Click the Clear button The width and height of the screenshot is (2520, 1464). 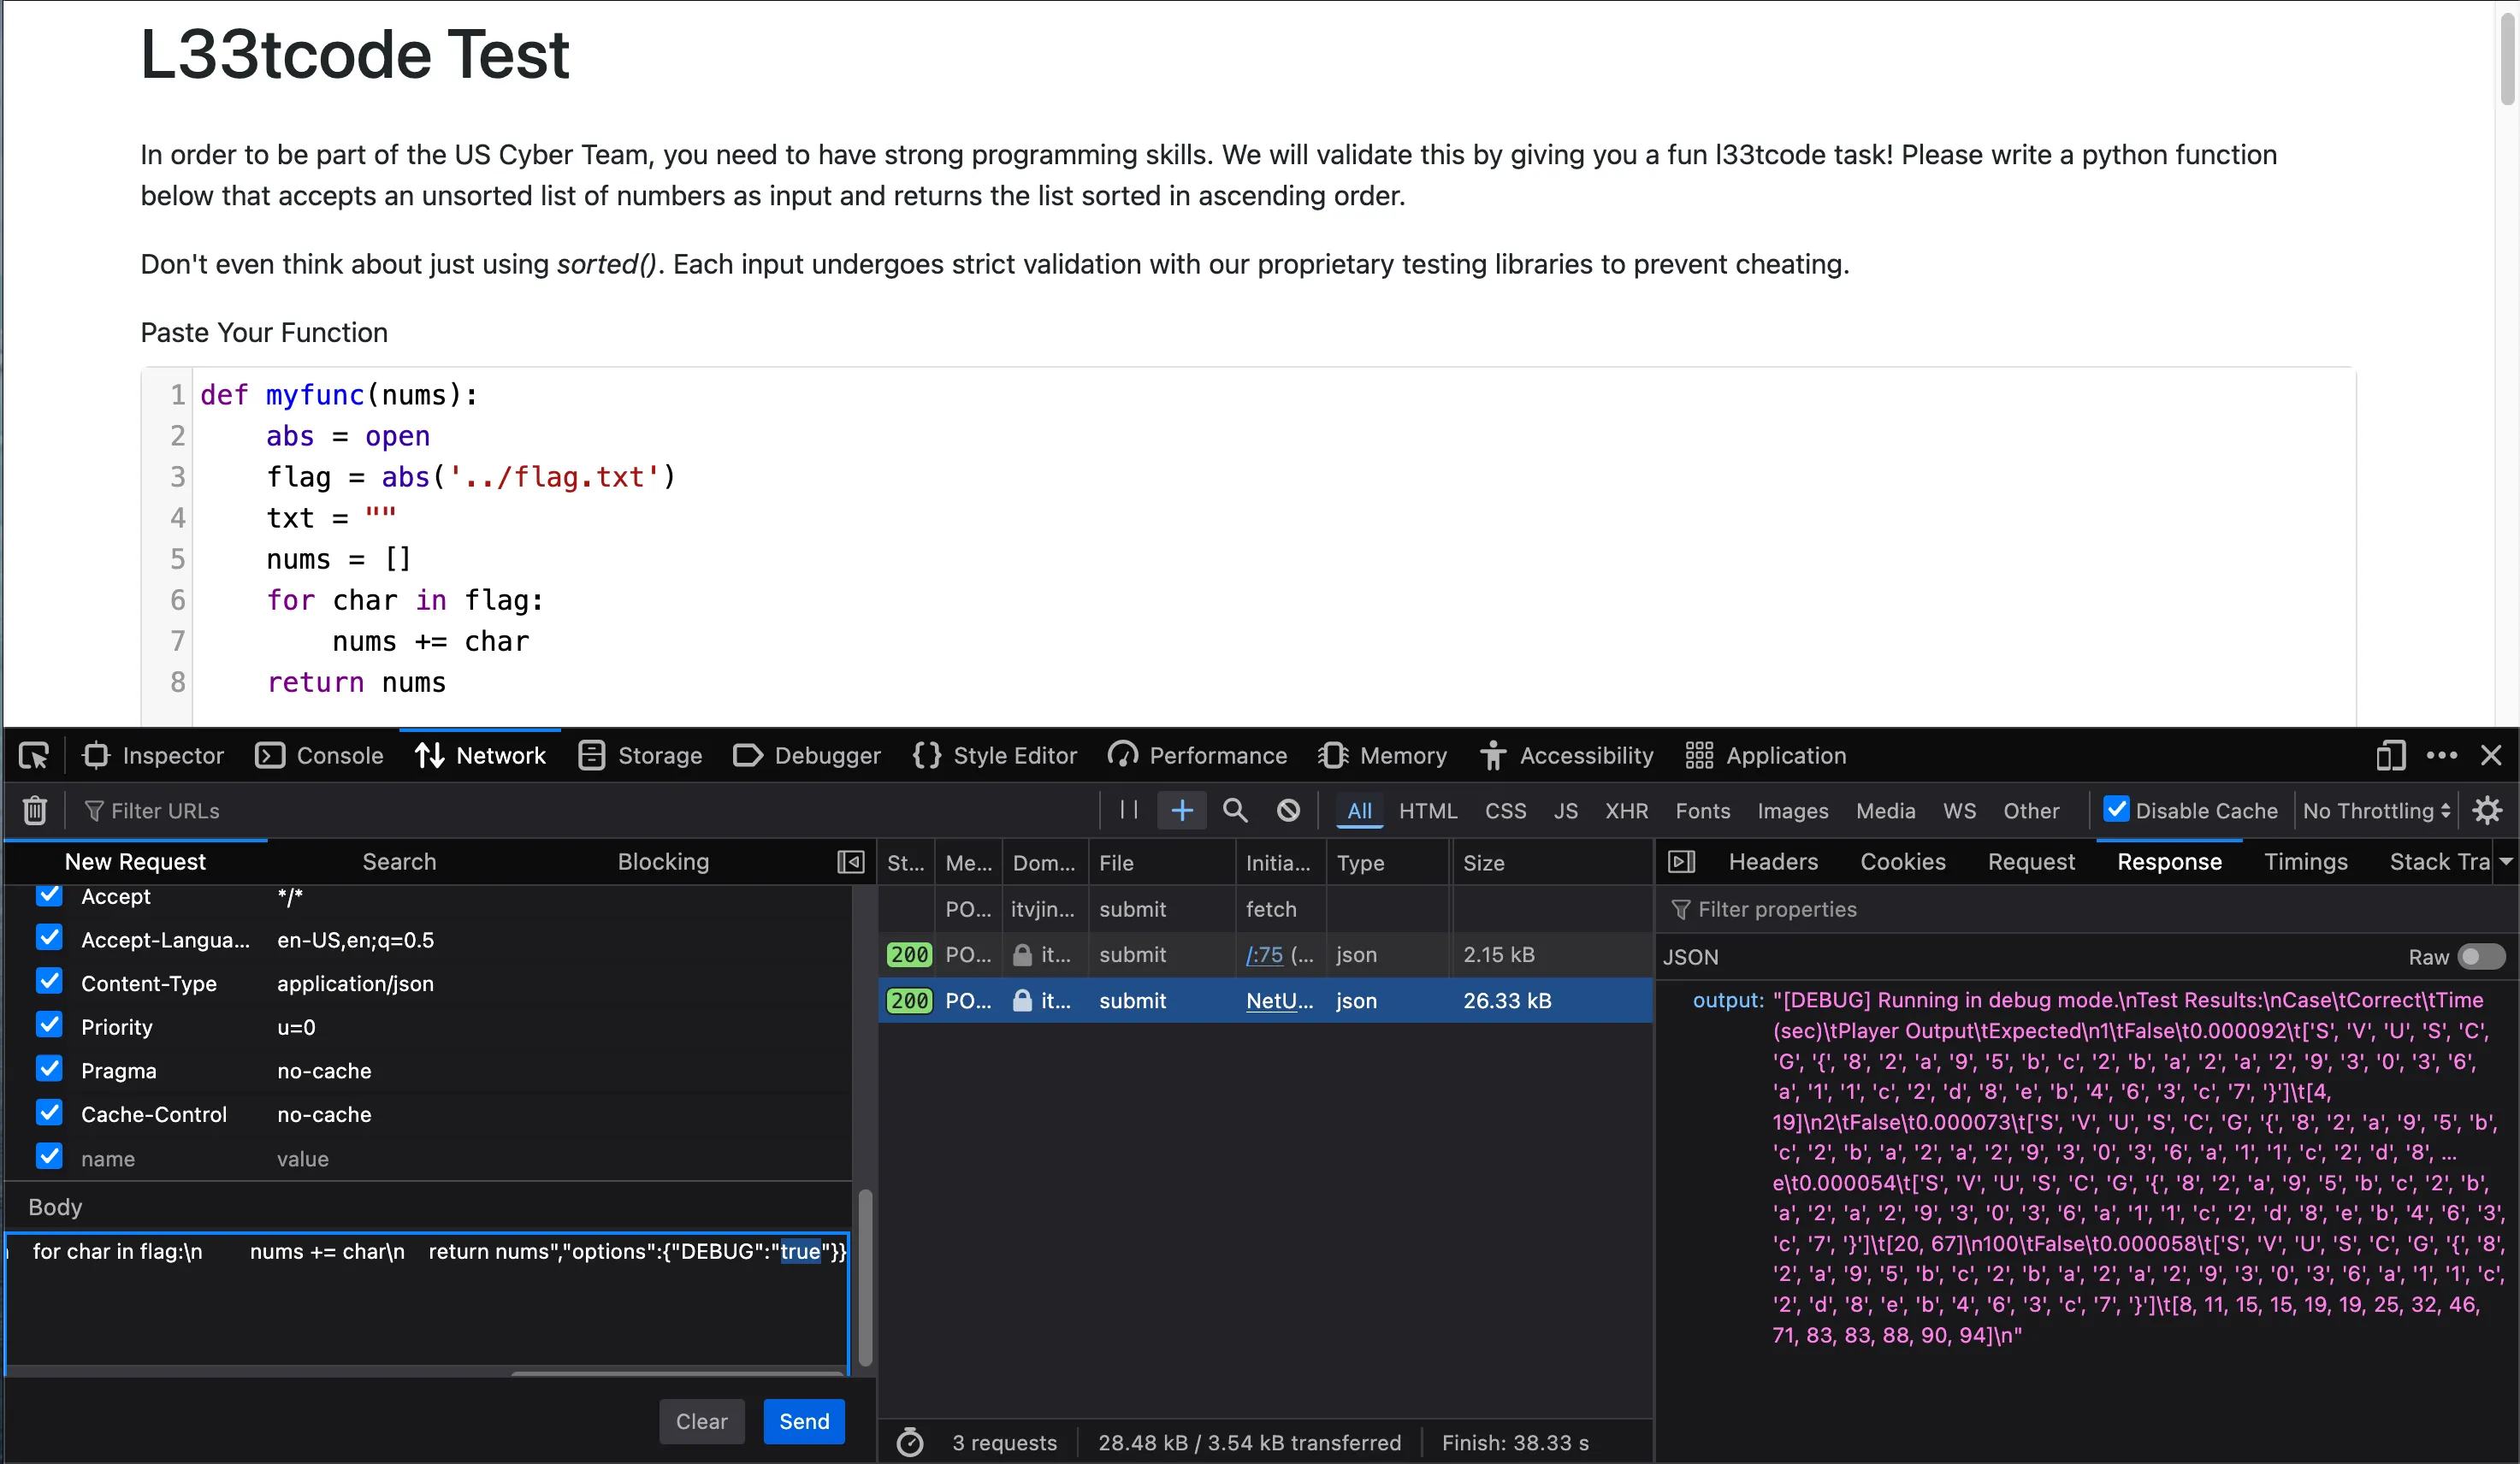click(x=701, y=1421)
